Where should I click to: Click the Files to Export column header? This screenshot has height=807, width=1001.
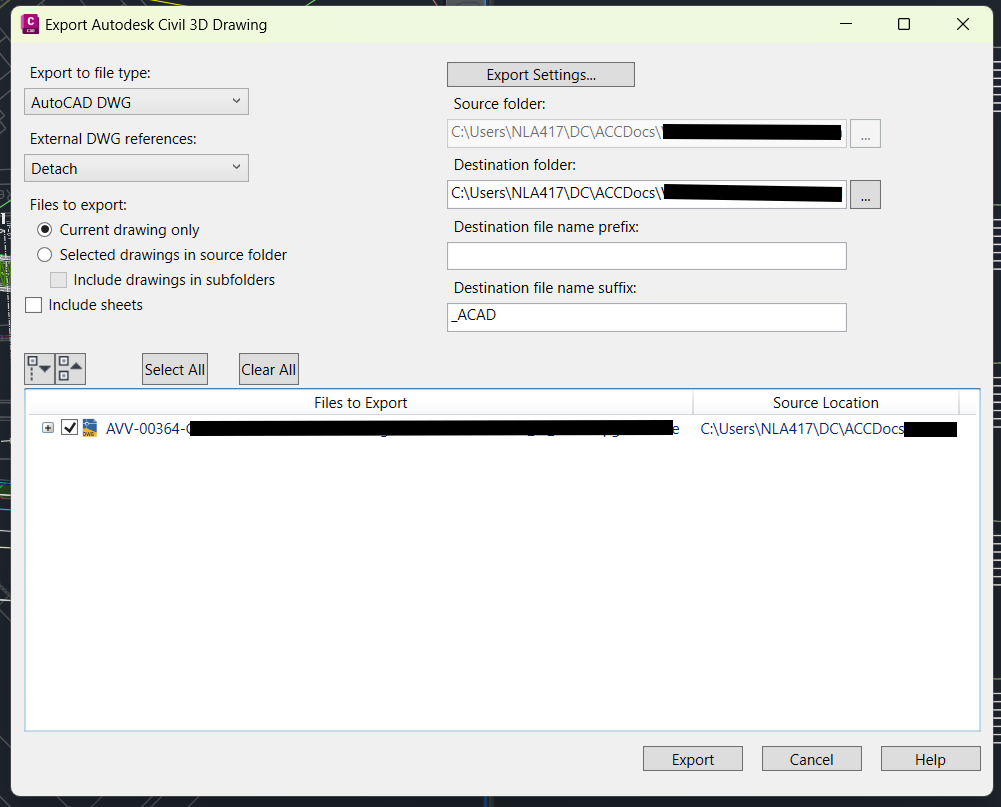coord(360,403)
